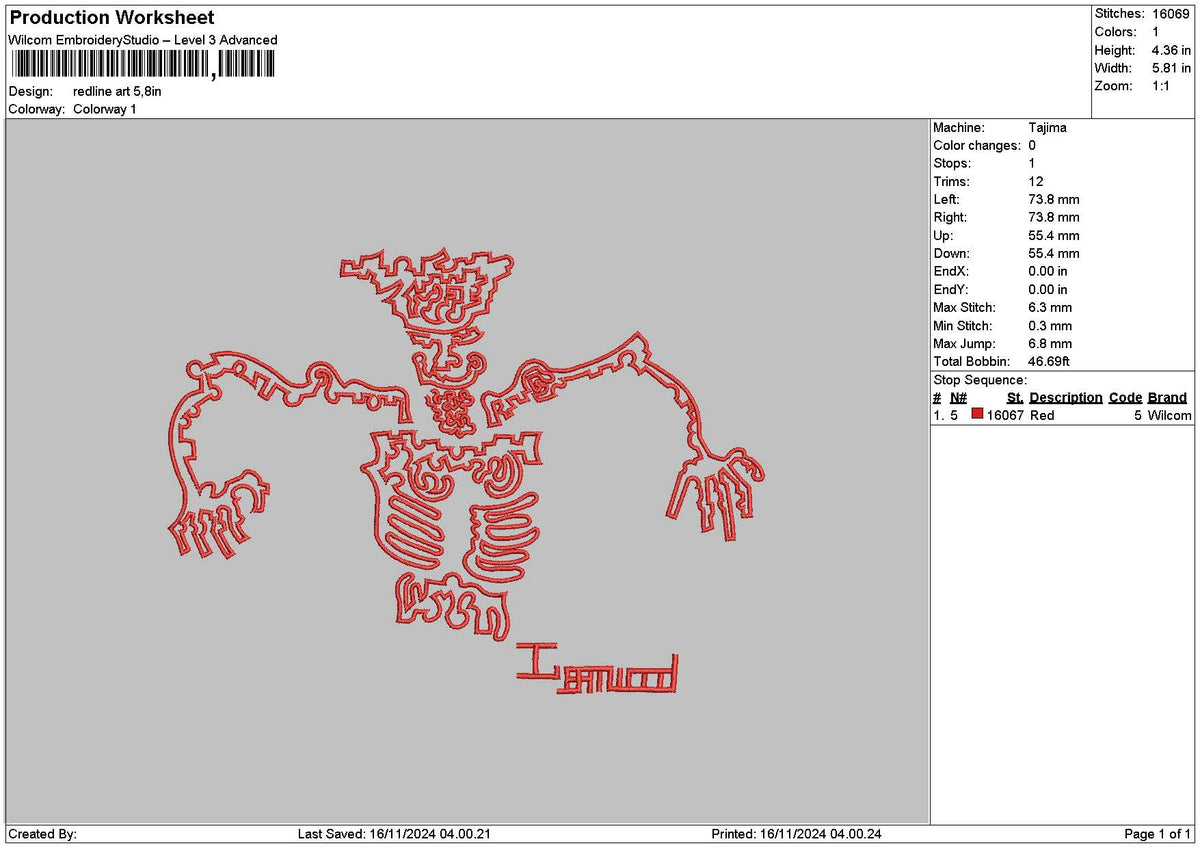The image size is (1200, 848).
Task: Click the Zoom value 1:1
Action: tap(1162, 86)
